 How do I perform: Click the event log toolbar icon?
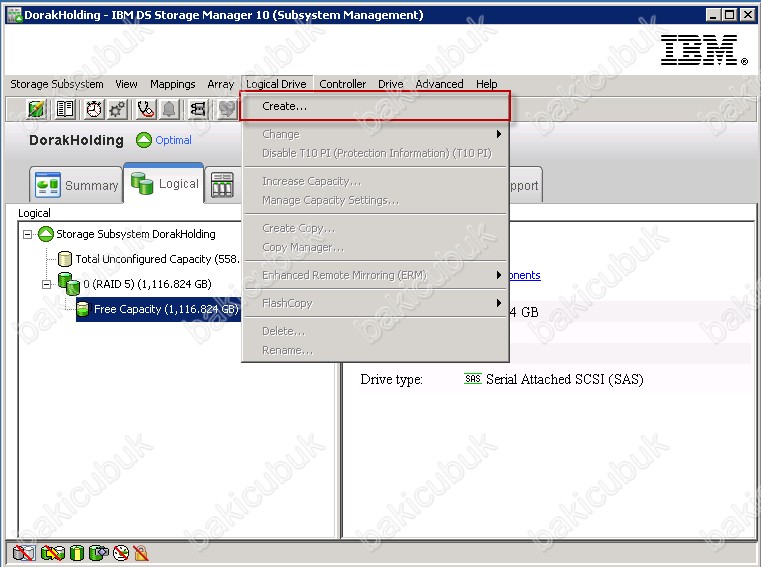tap(198, 109)
